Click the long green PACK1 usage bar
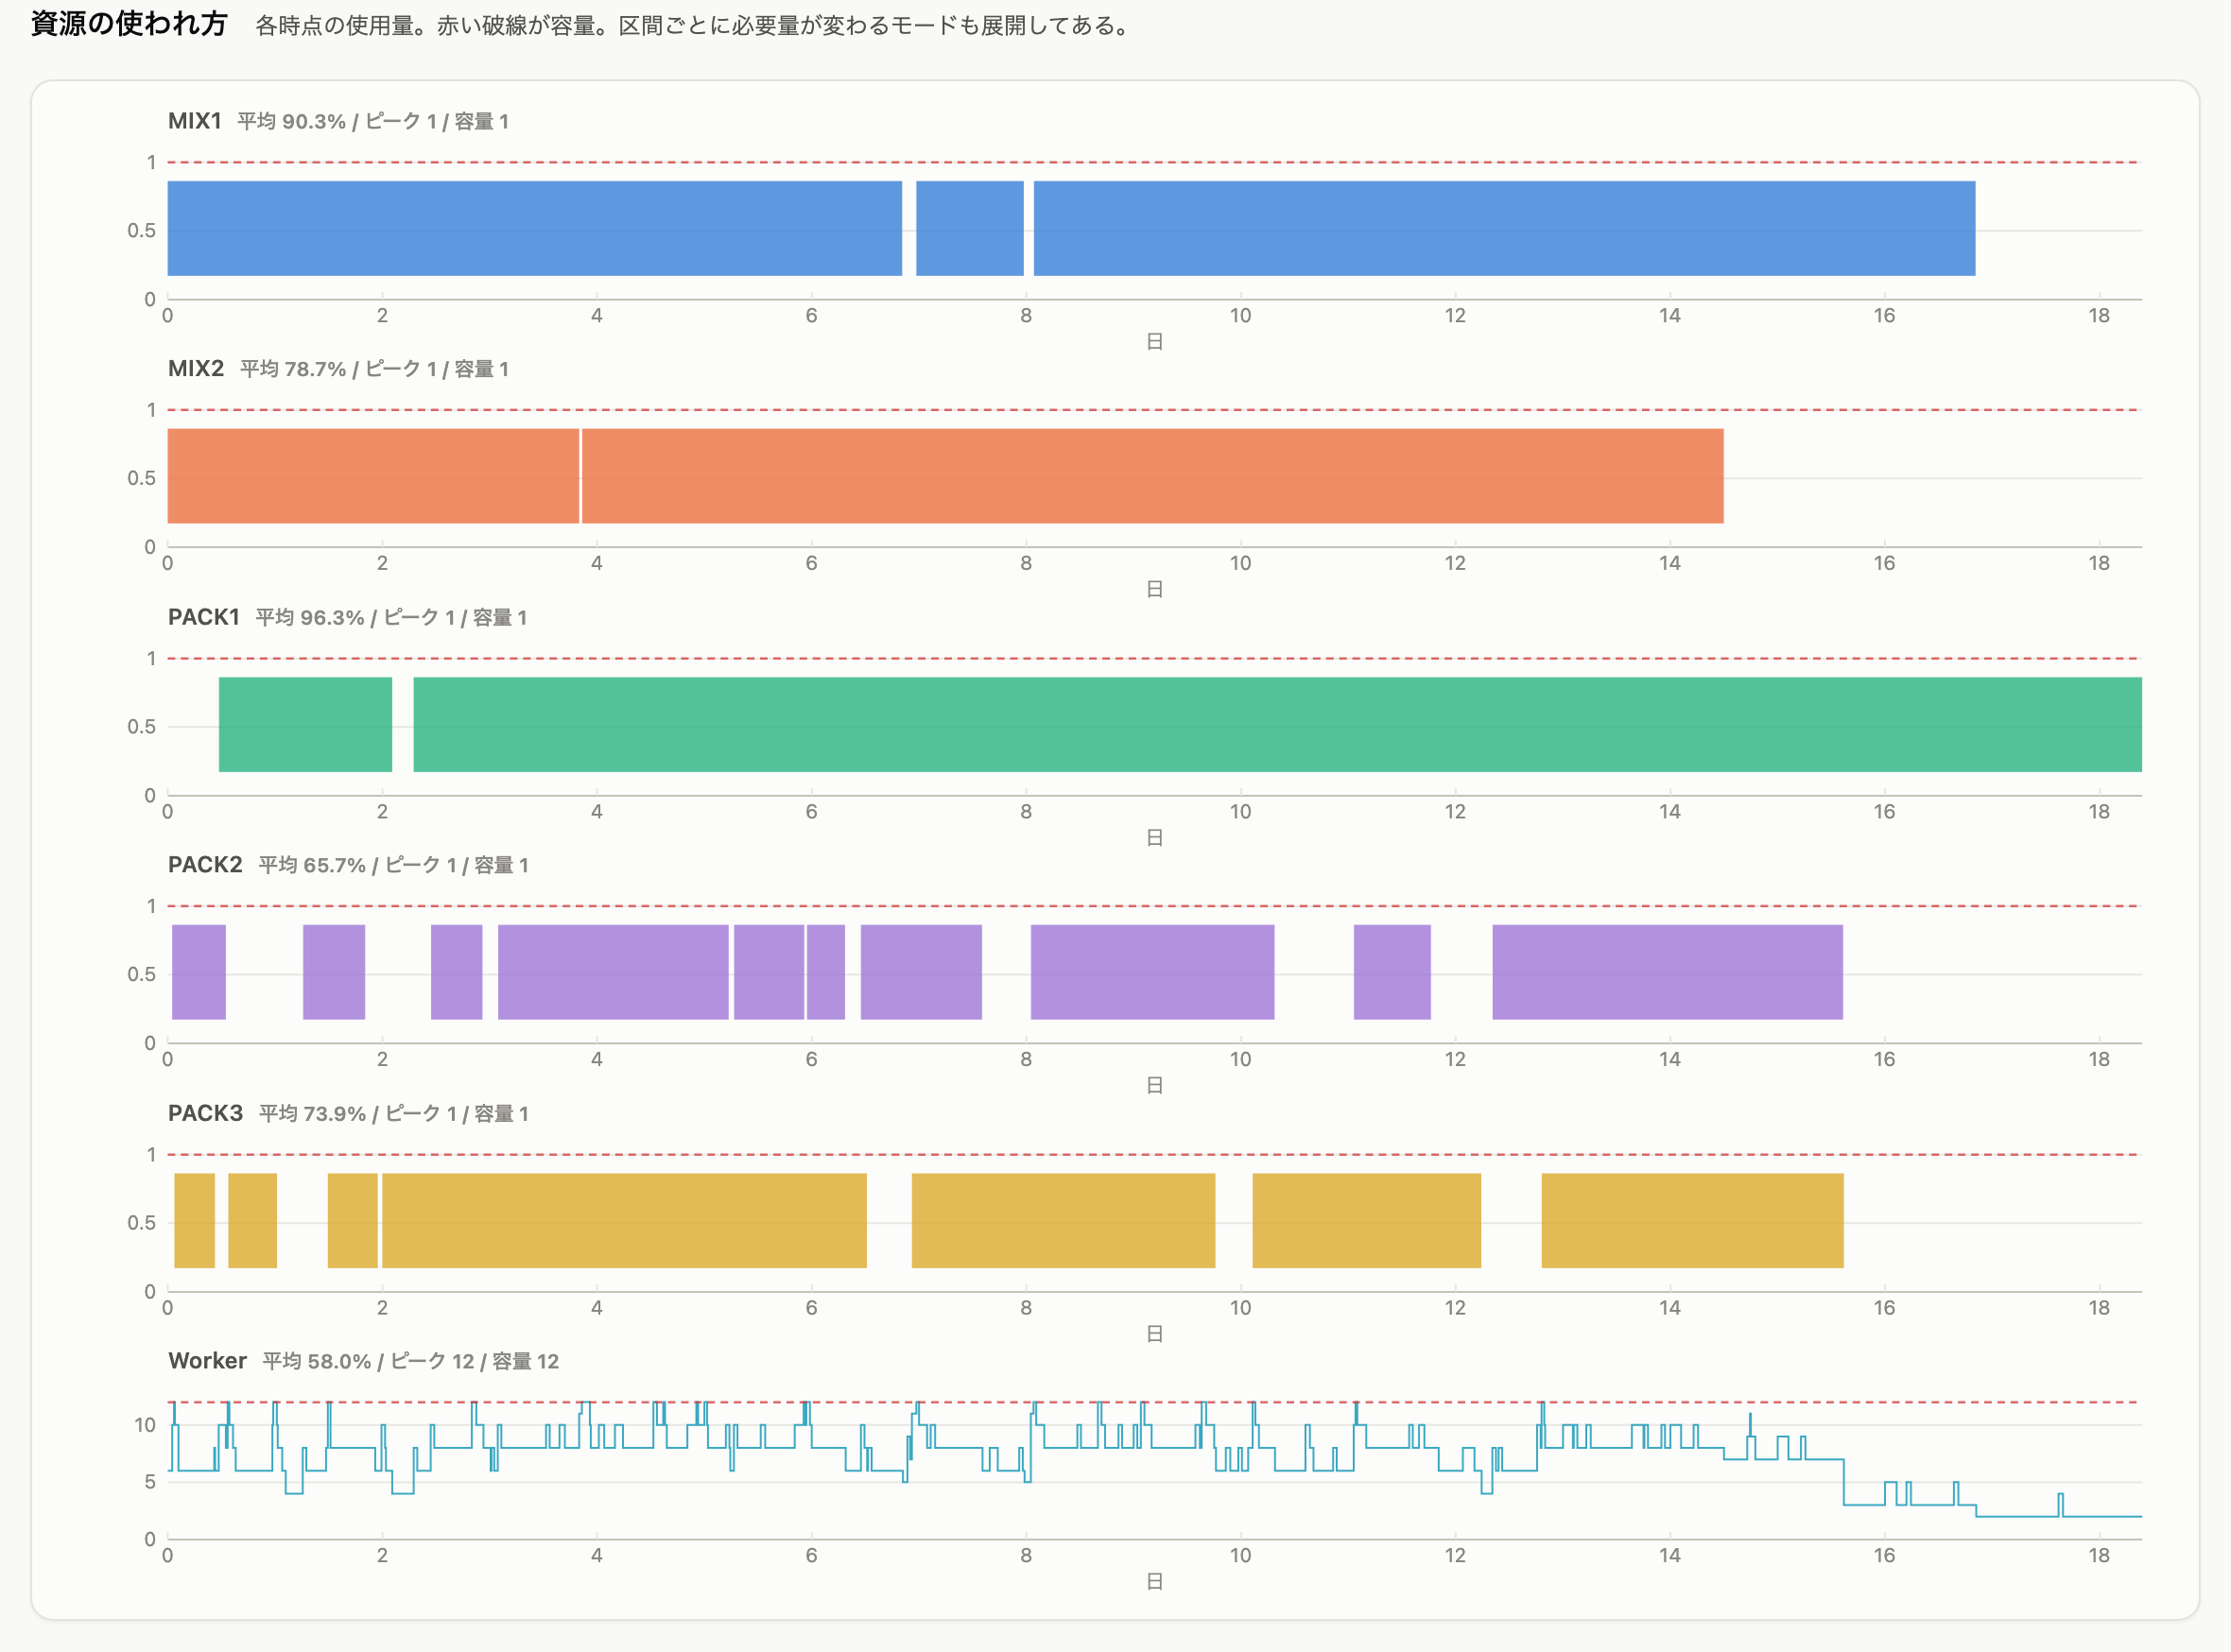The height and width of the screenshot is (1652, 2231). coord(1277,724)
